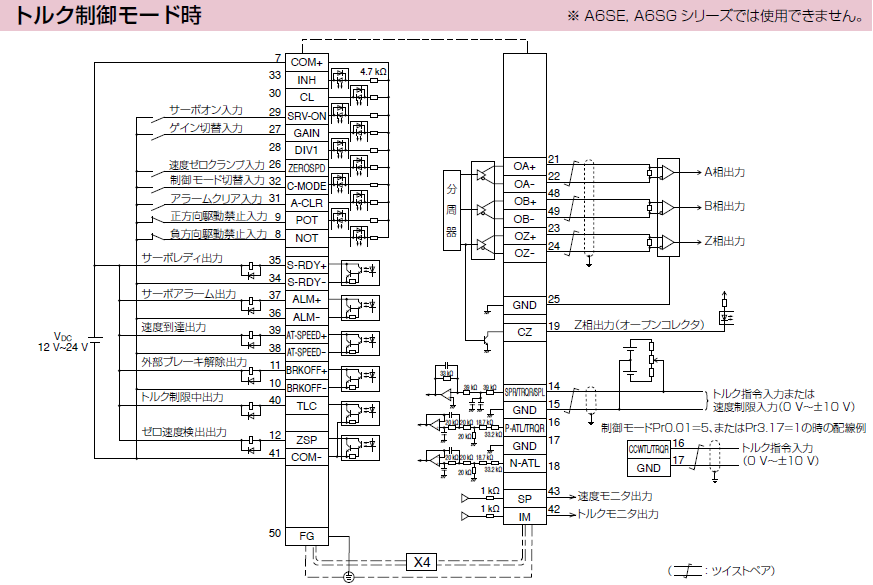Viewport: 873px width, 585px height.
Task: Select the CZ terminal label
Action: point(524,332)
